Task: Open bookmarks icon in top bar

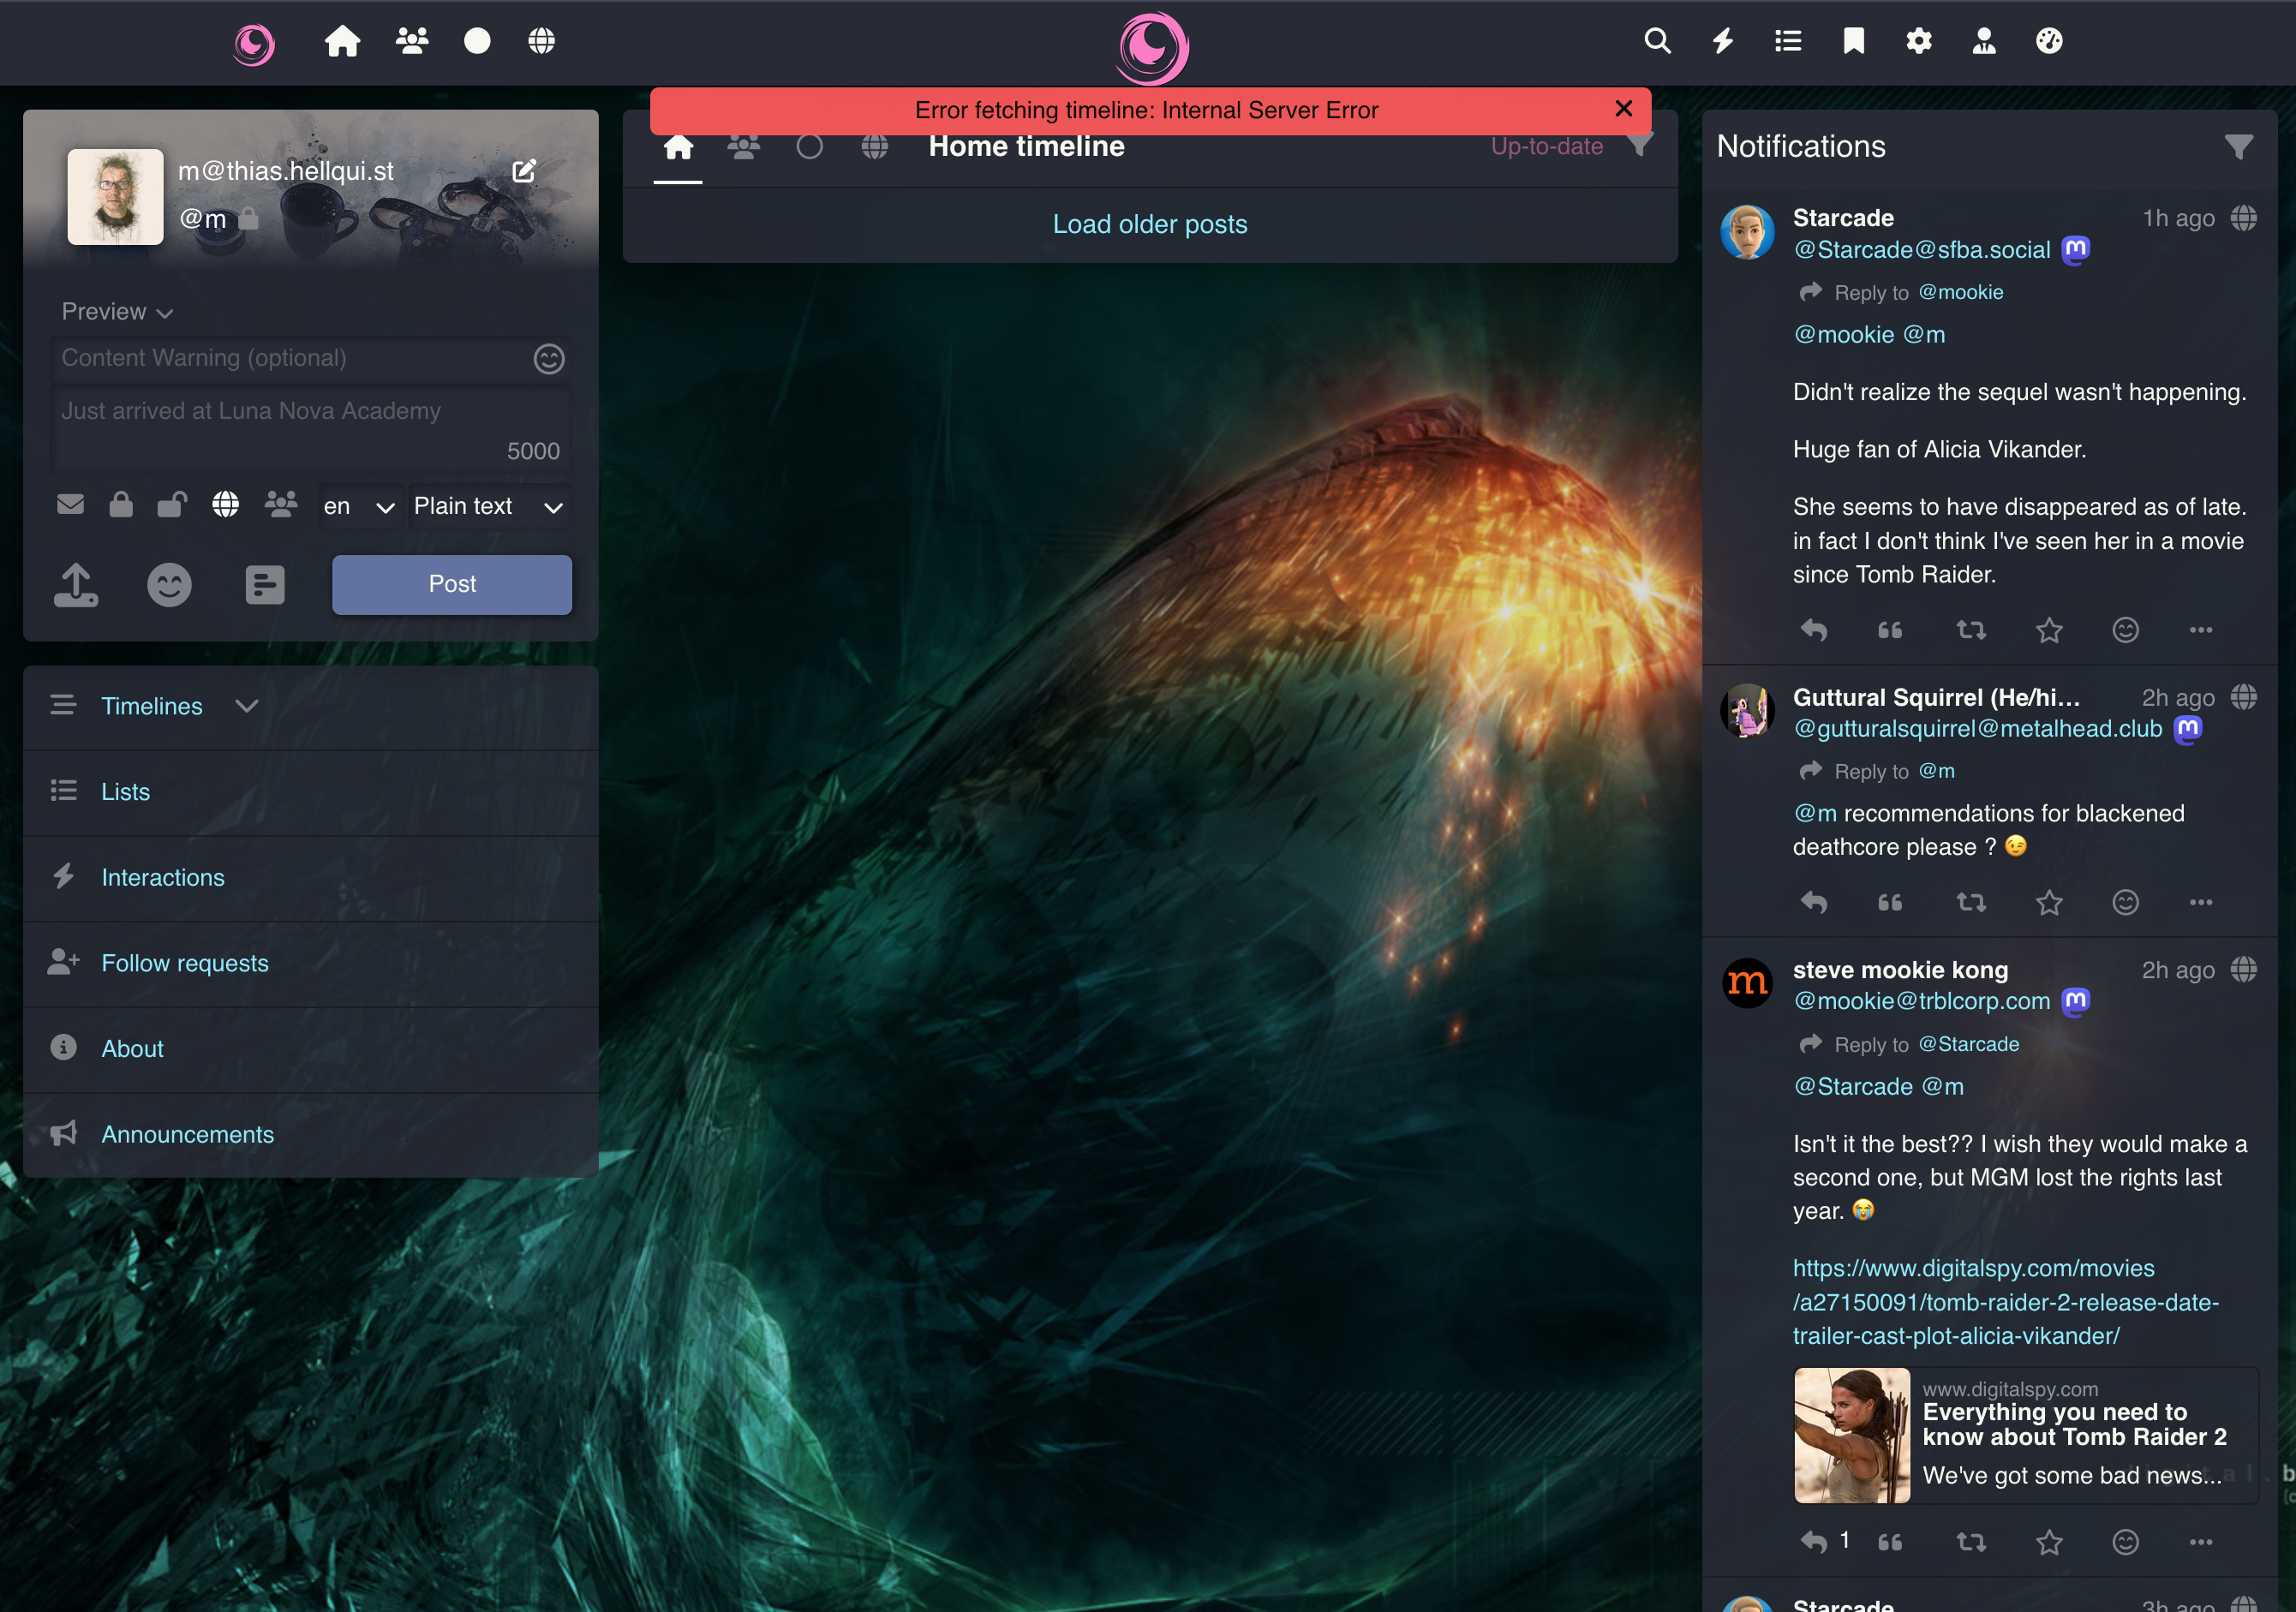Action: coord(1853,41)
